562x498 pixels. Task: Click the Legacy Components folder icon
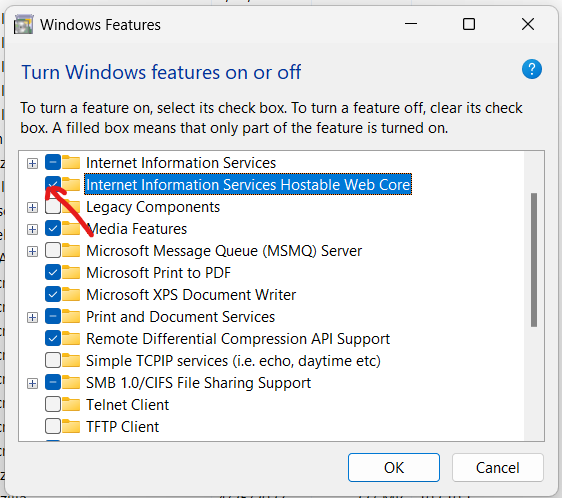pyautogui.click(x=72, y=207)
